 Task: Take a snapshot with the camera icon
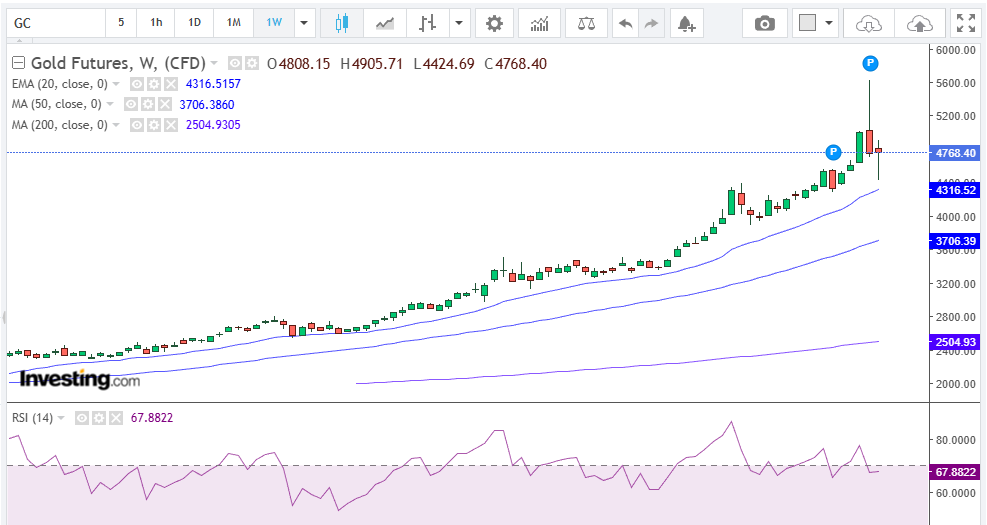[x=765, y=23]
